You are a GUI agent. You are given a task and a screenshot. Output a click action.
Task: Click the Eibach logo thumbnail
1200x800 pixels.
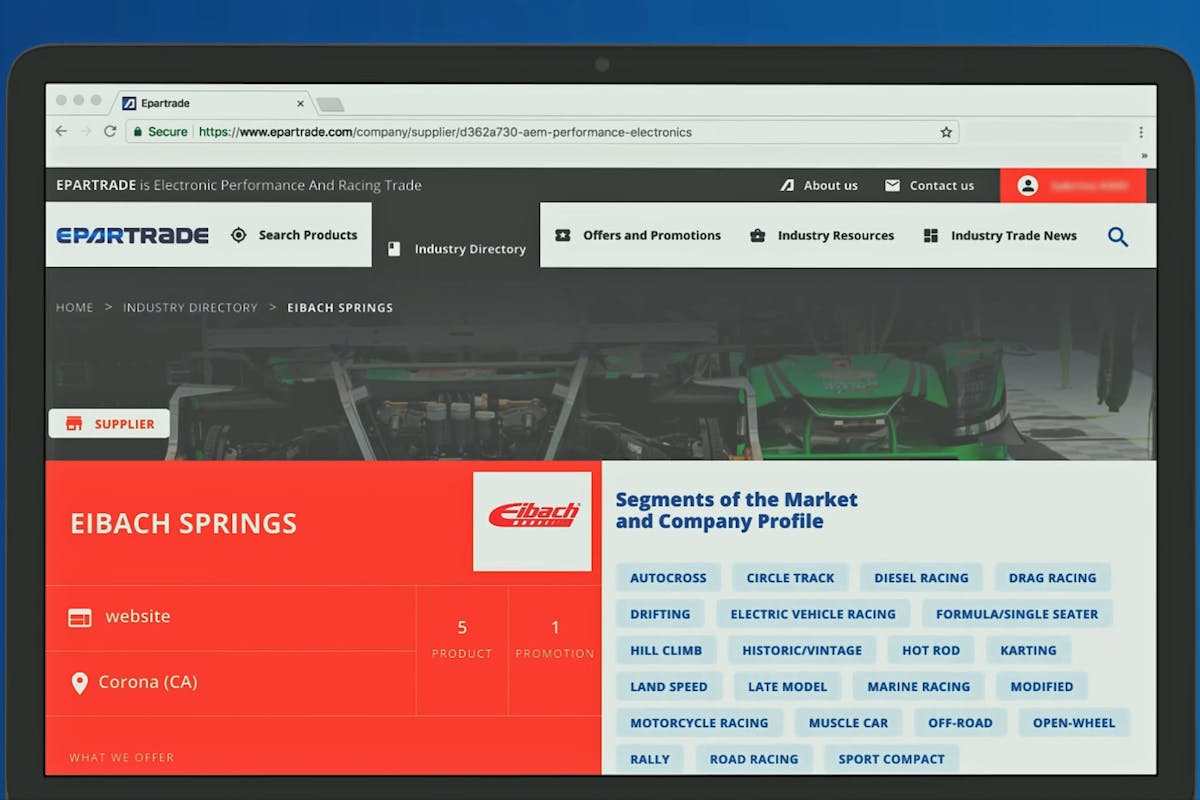(x=532, y=521)
